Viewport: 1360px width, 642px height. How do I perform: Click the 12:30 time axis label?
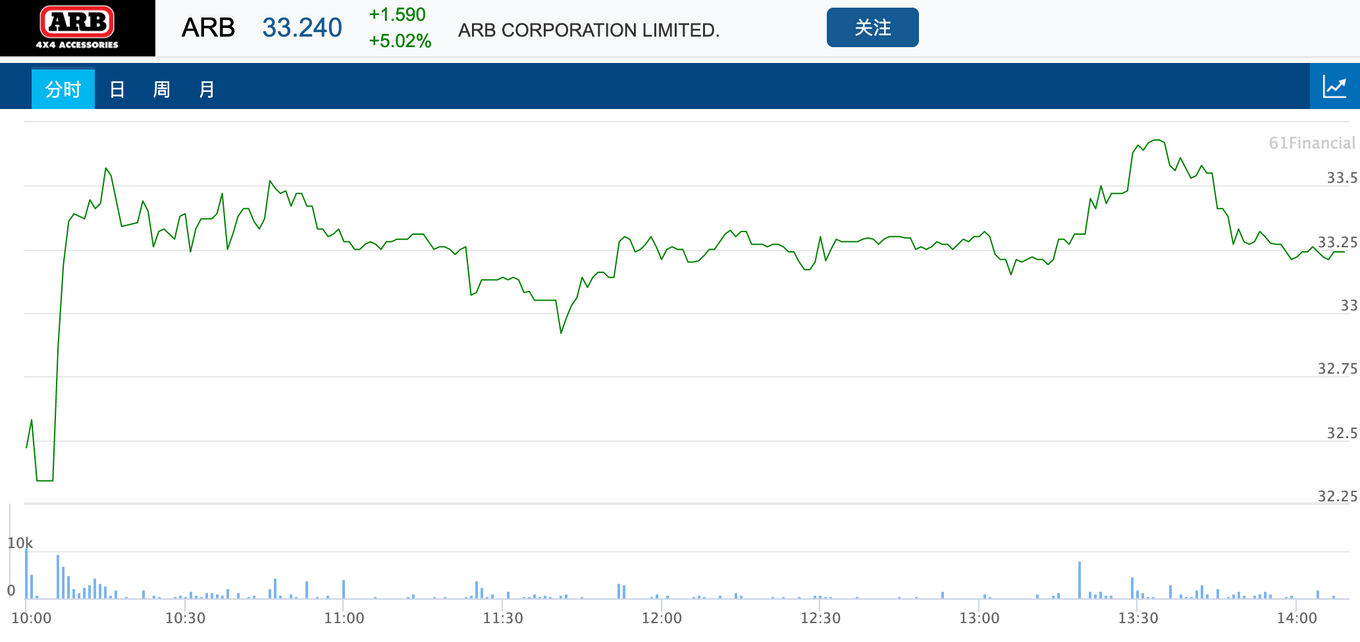(821, 618)
